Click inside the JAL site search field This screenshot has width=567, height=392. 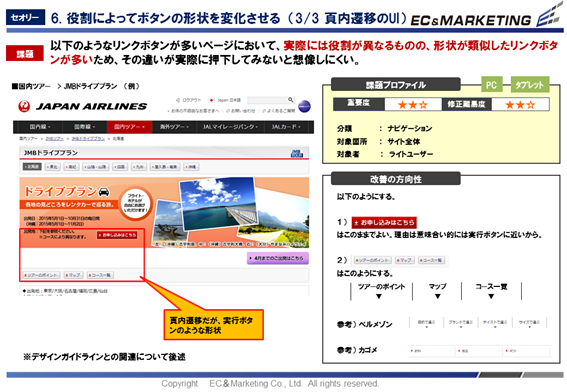268,100
